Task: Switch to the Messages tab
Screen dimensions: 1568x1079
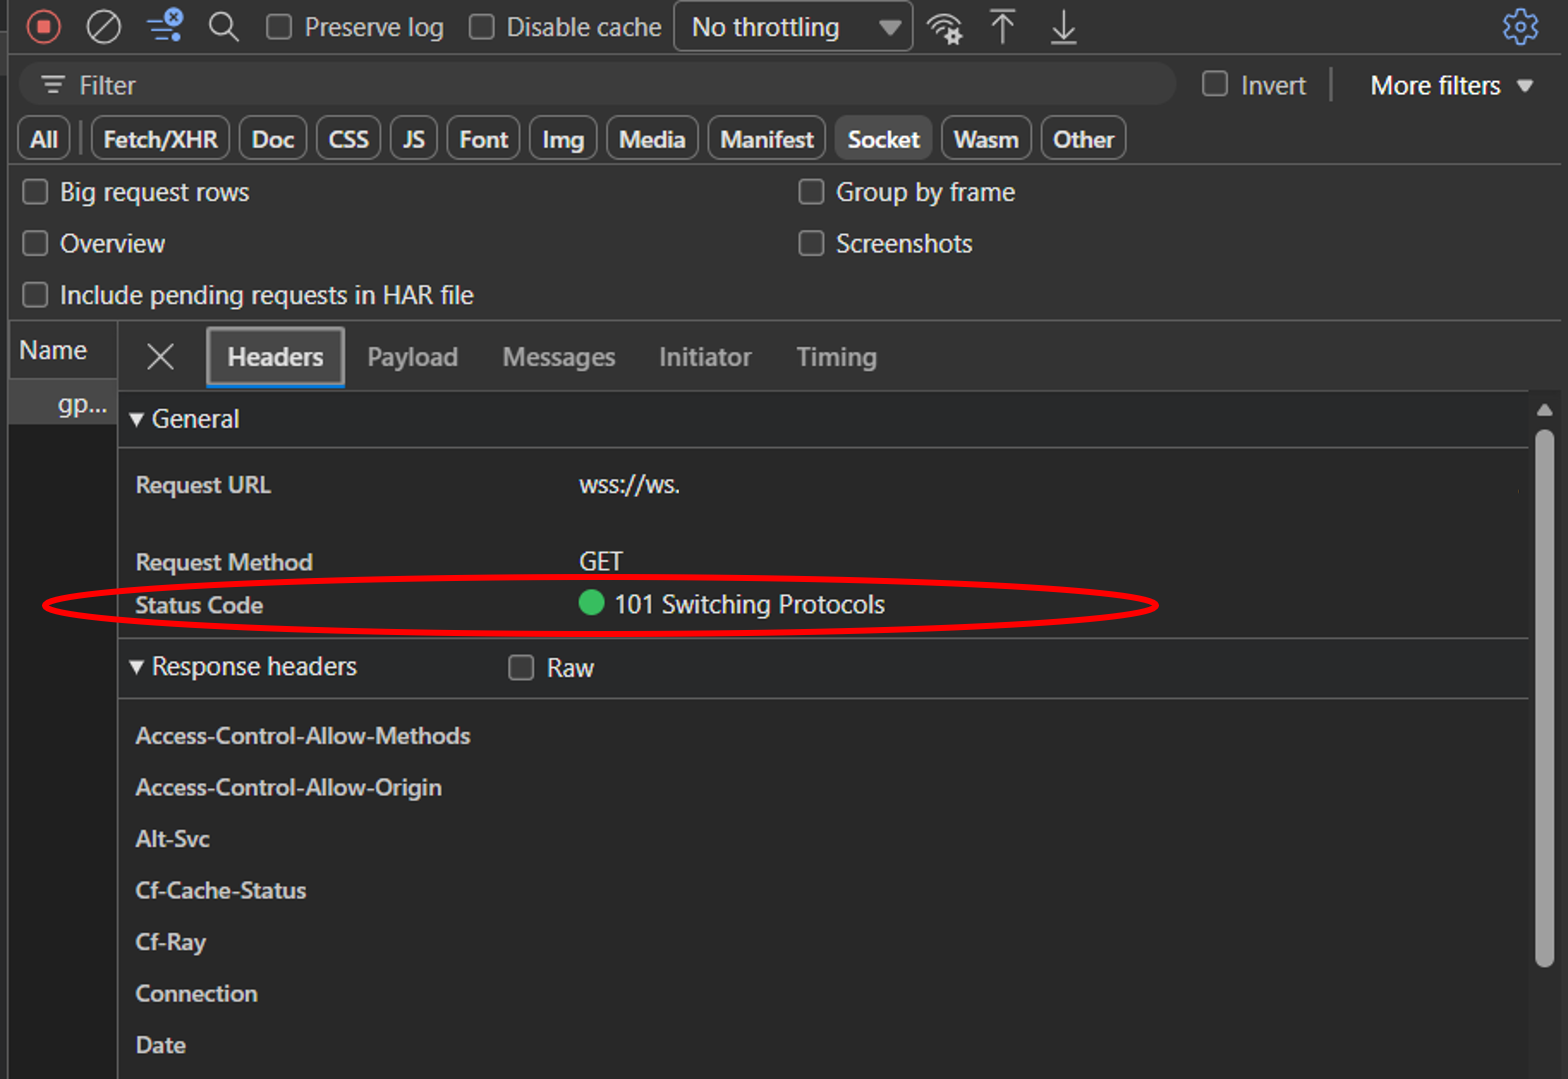Action: (558, 357)
